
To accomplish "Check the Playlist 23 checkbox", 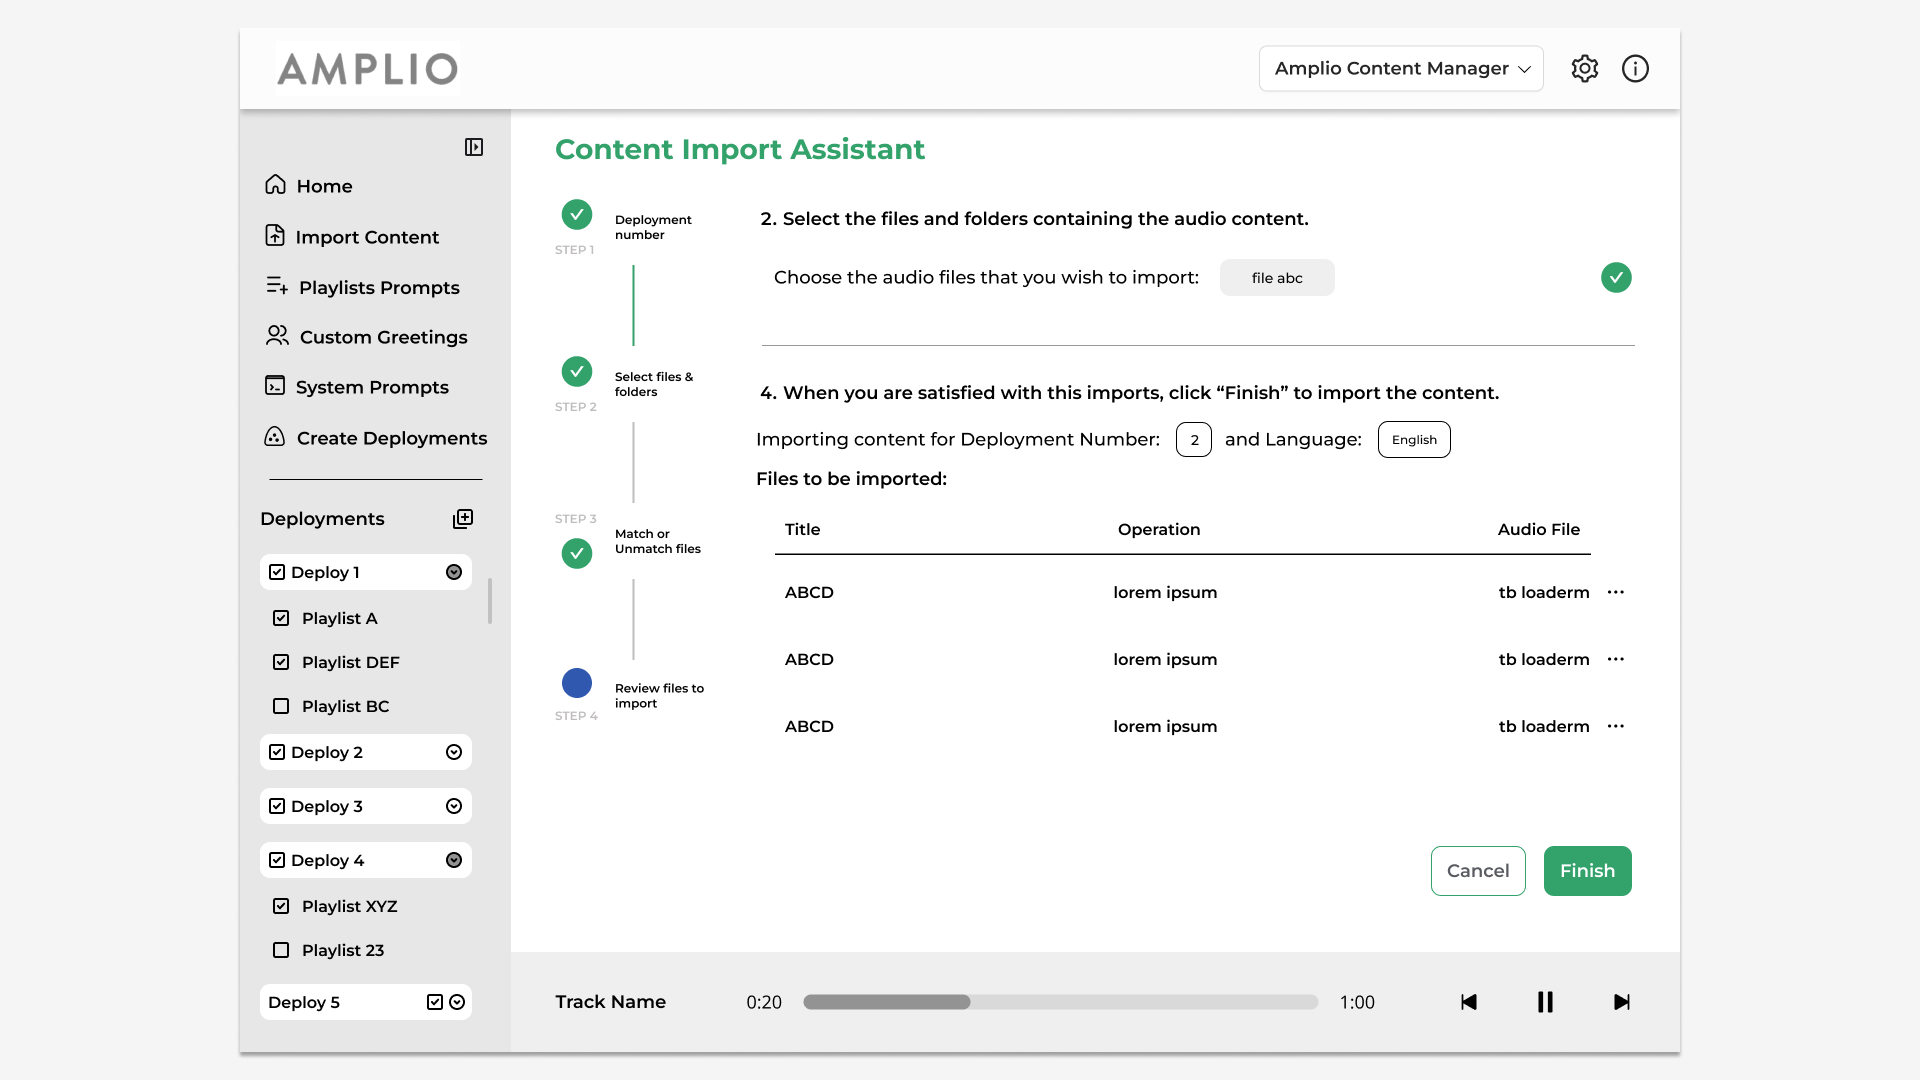I will tap(281, 950).
